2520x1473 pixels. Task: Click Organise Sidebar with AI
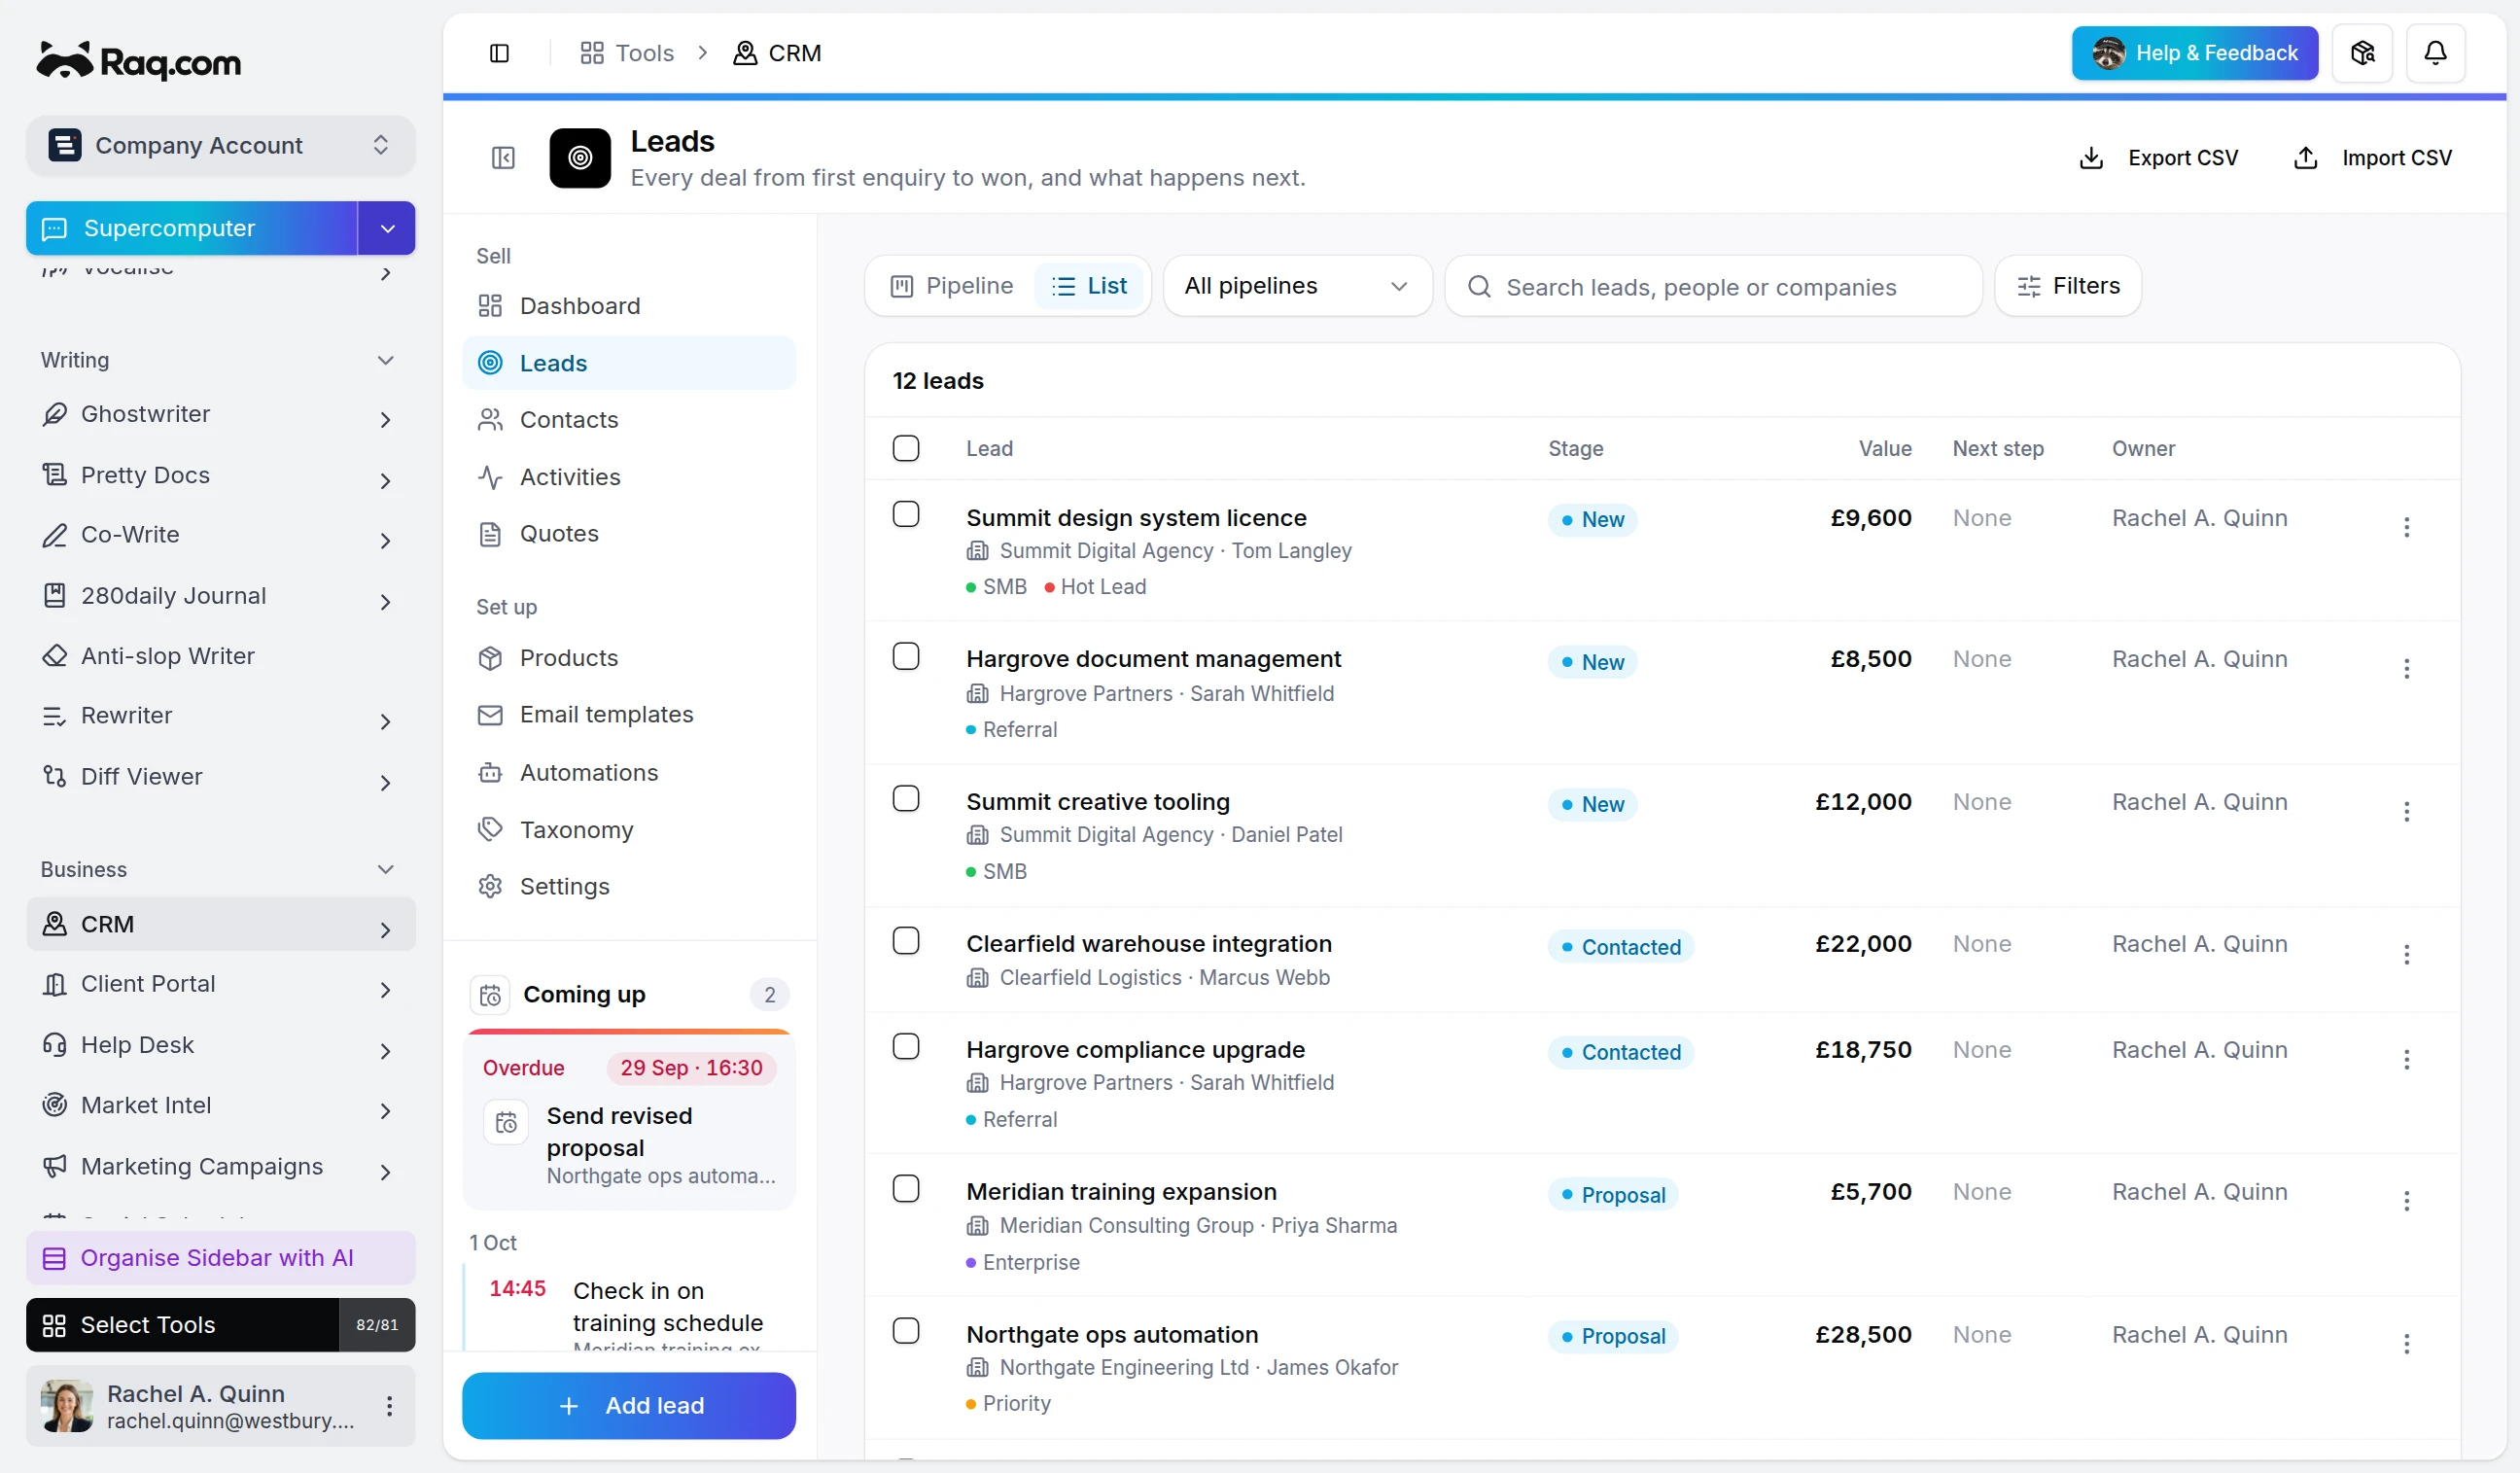tap(220, 1258)
